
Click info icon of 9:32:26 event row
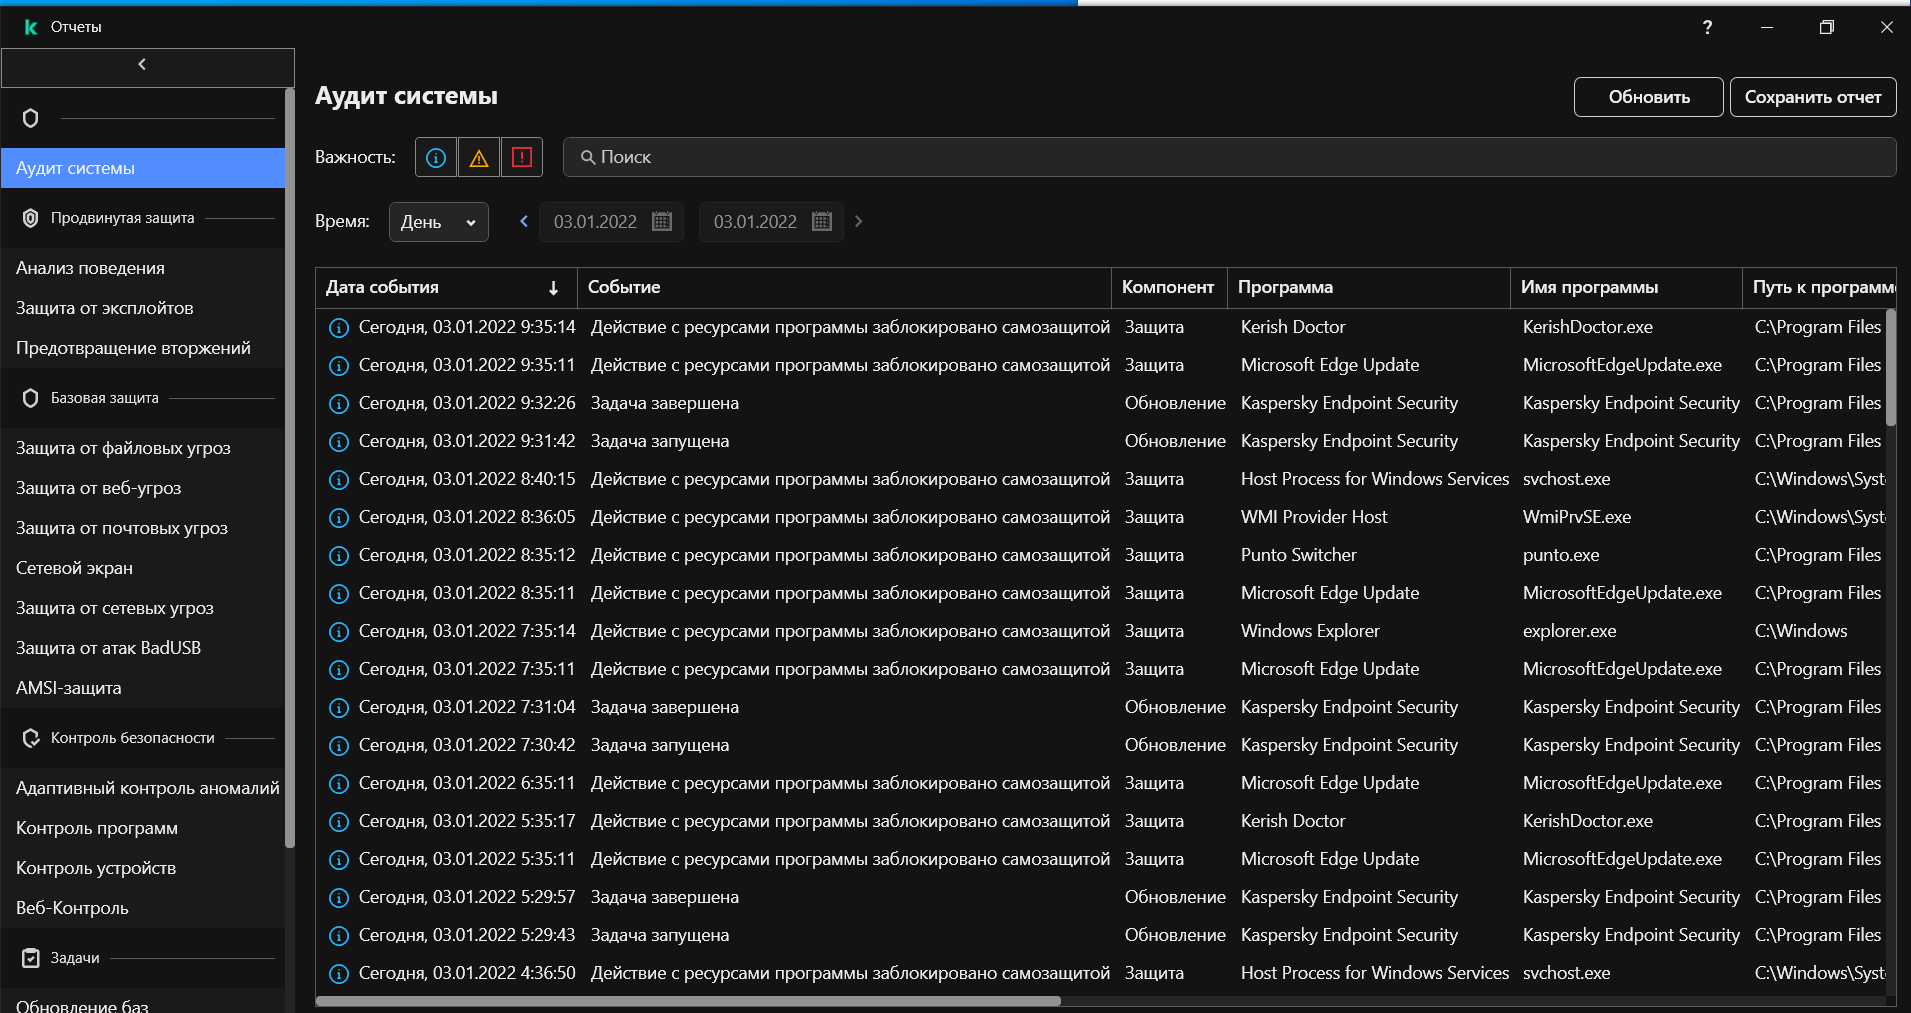pos(339,404)
